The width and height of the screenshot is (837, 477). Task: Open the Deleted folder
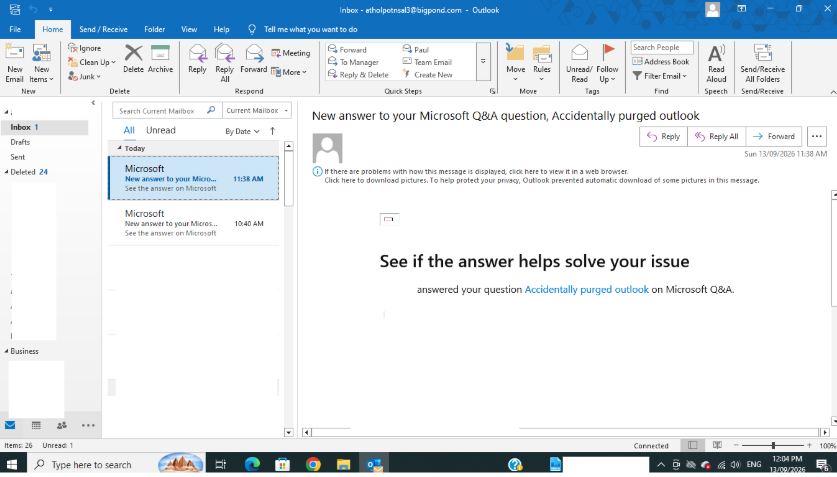pyautogui.click(x=29, y=172)
